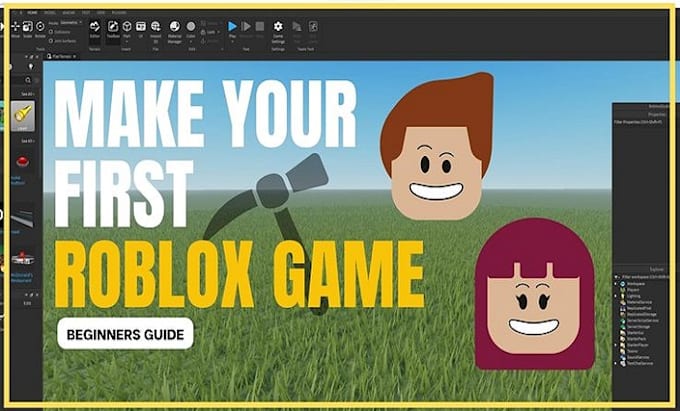Click the Import 3D icon

(x=156, y=26)
